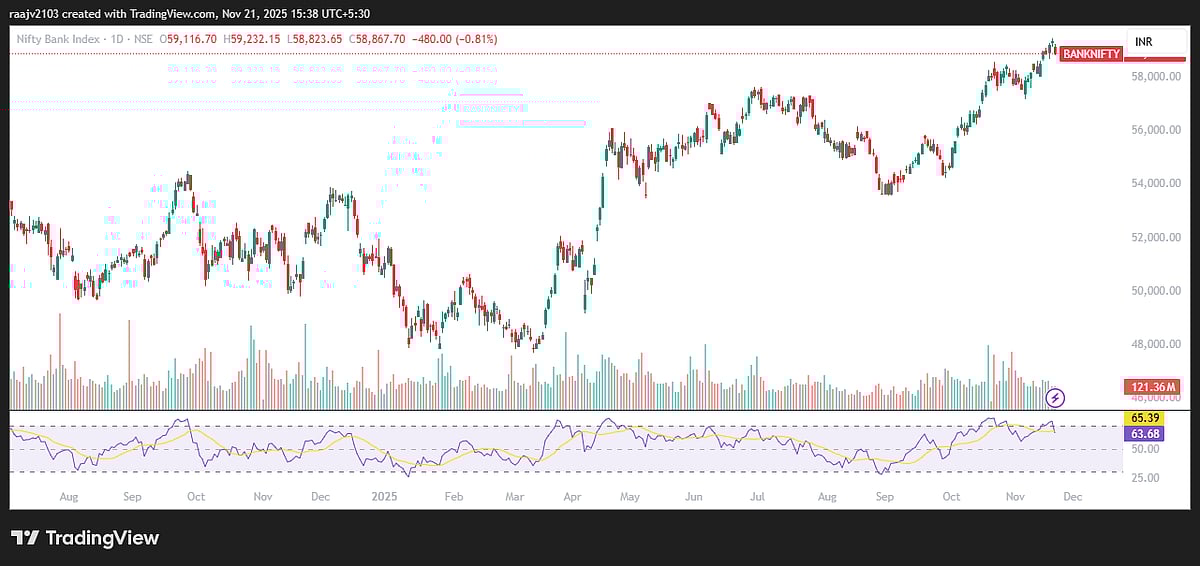Viewport: 1200px width, 566px height.
Task: Click the Apr label on time axis
Action: 572,496
